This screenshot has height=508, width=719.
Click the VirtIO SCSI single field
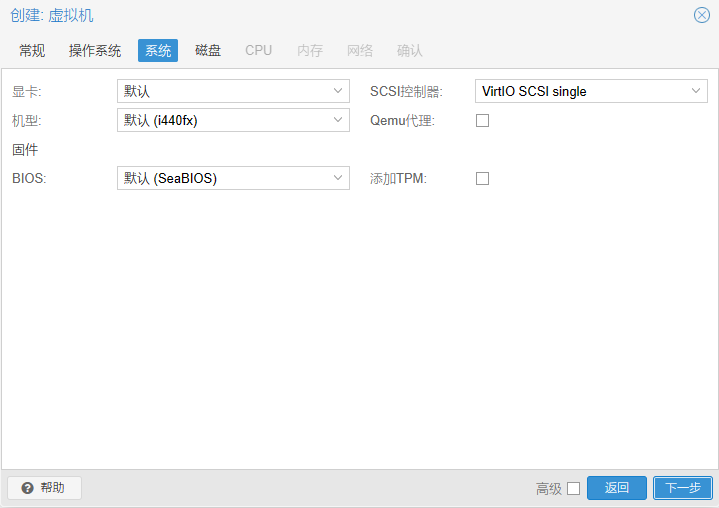pyautogui.click(x=591, y=91)
